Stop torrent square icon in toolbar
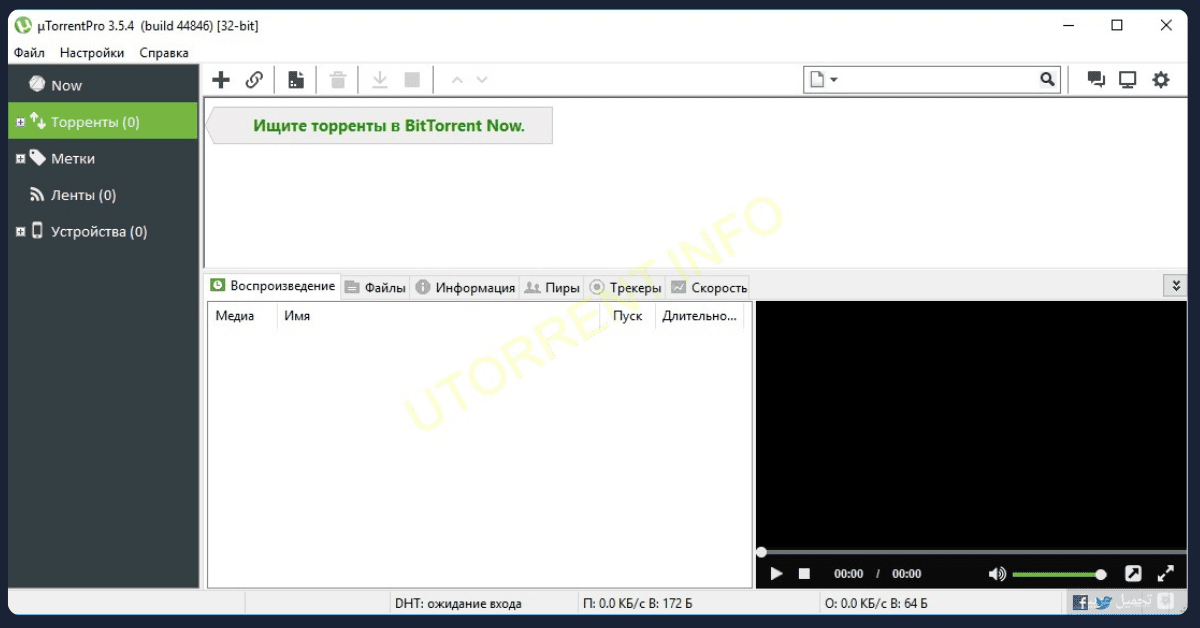Screen dimensions: 1200x628 tap(412, 80)
